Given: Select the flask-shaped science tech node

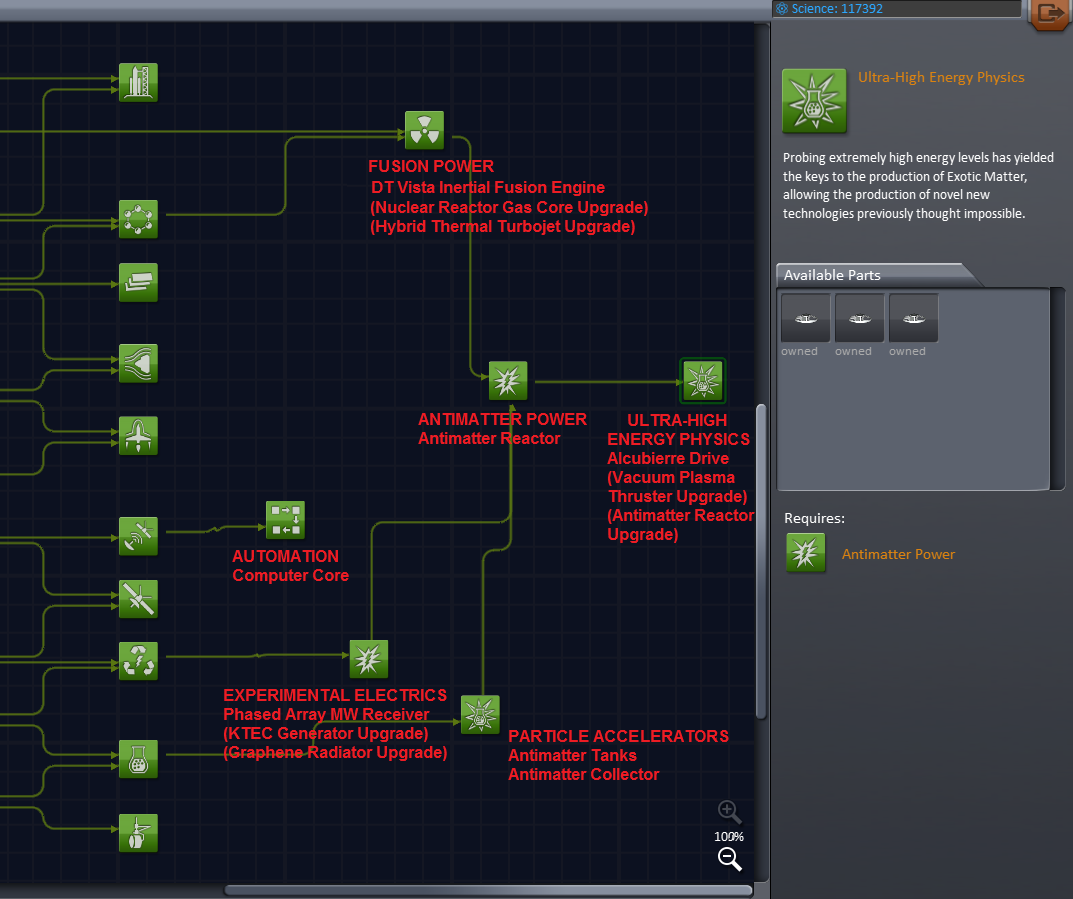Looking at the screenshot, I should click(x=138, y=759).
